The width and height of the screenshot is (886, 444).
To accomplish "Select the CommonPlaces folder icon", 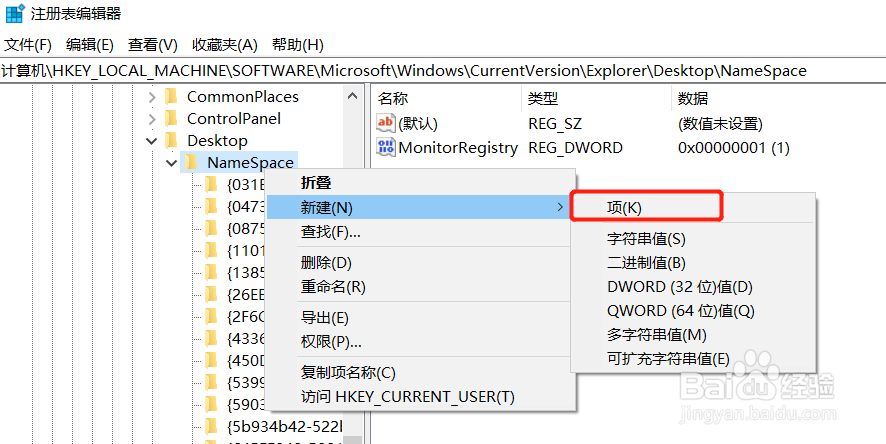I will pos(171,97).
